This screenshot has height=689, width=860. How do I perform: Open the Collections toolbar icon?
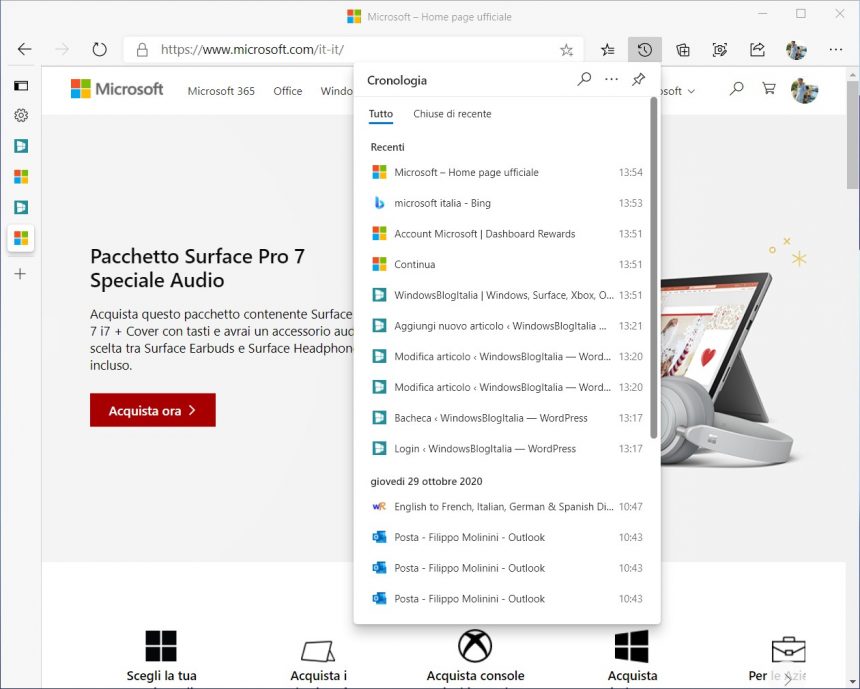click(x=683, y=50)
